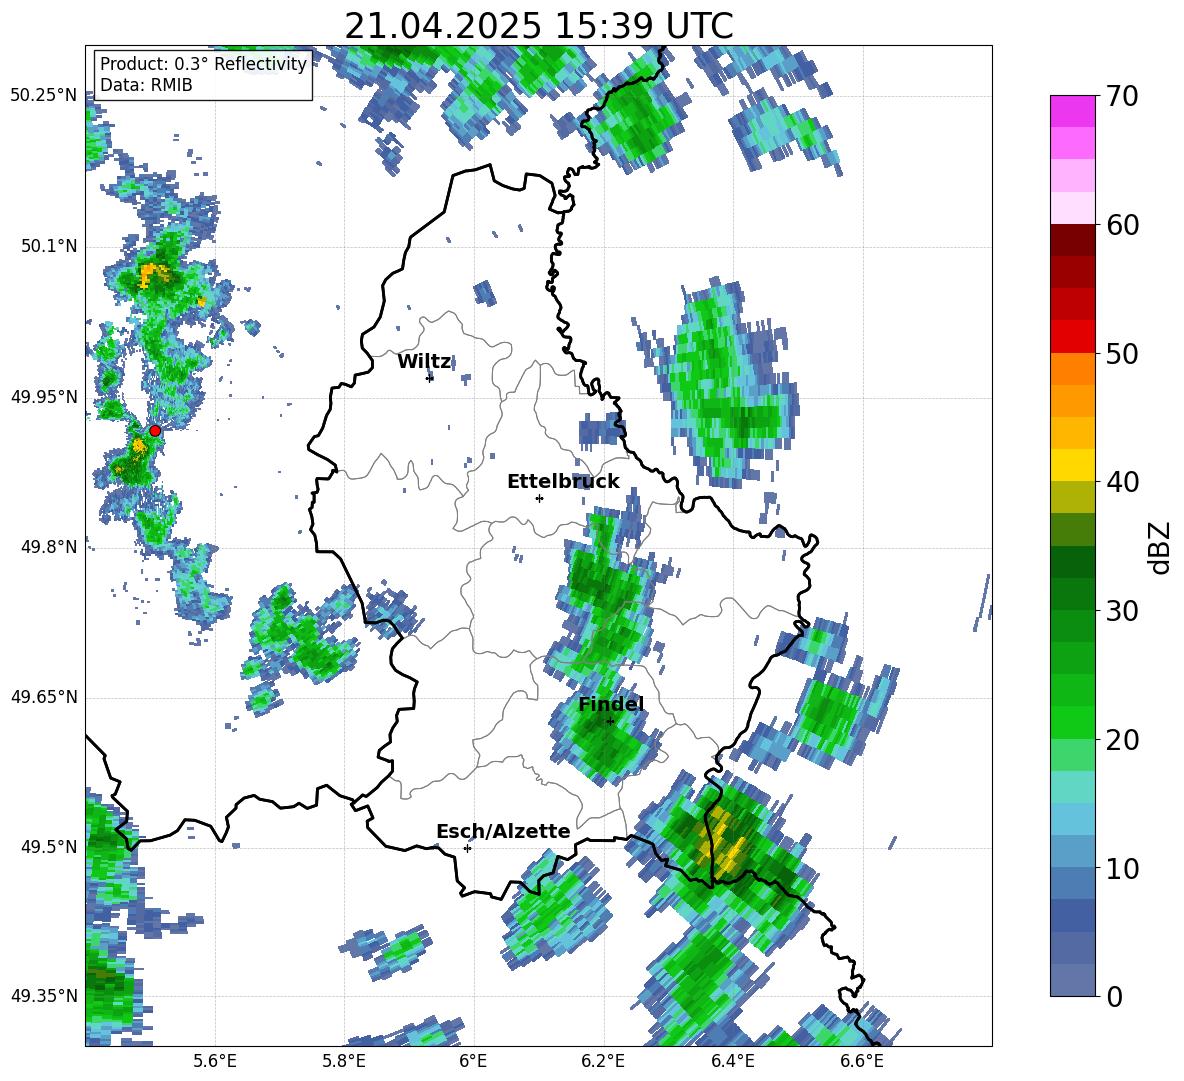The height and width of the screenshot is (1081, 1184).
Task: Click the red dot marker on the map
Action: (x=155, y=430)
